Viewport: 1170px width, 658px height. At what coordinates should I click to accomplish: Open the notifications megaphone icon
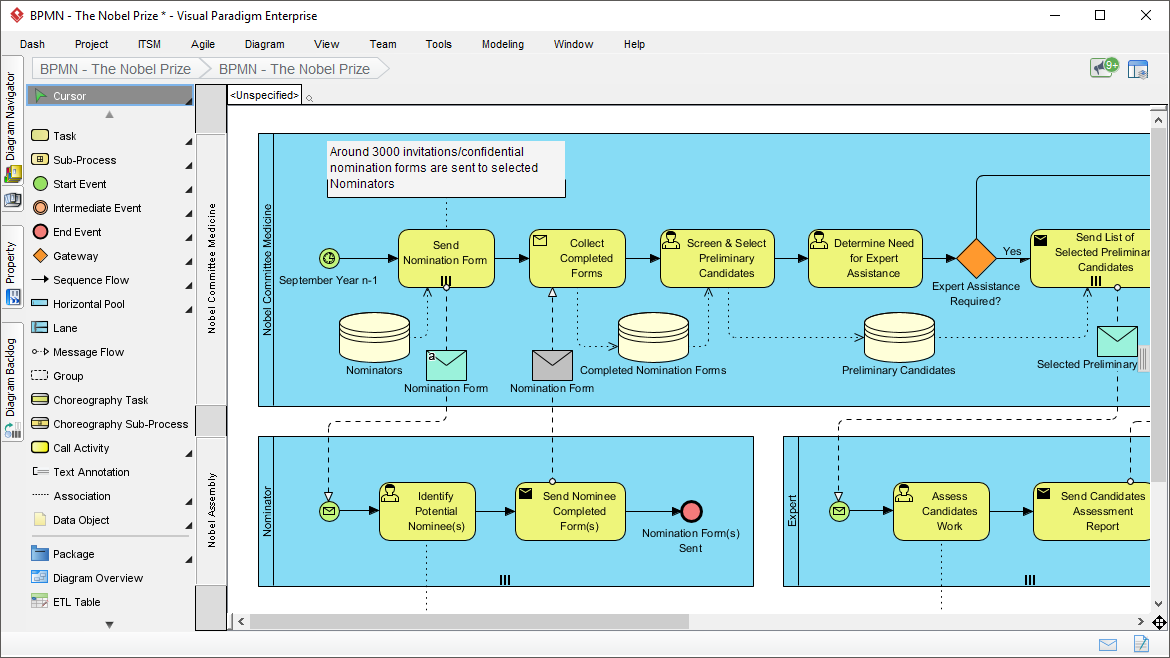[x=1104, y=68]
